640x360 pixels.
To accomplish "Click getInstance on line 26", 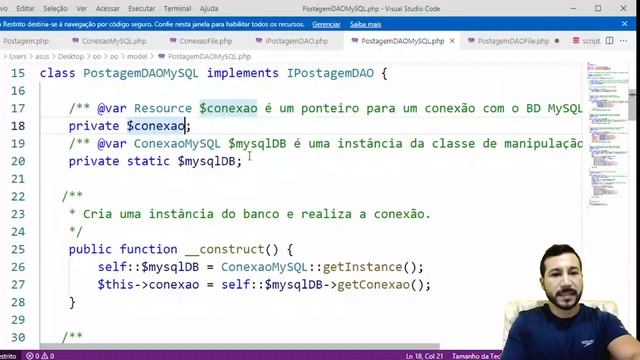I will pos(362,267).
